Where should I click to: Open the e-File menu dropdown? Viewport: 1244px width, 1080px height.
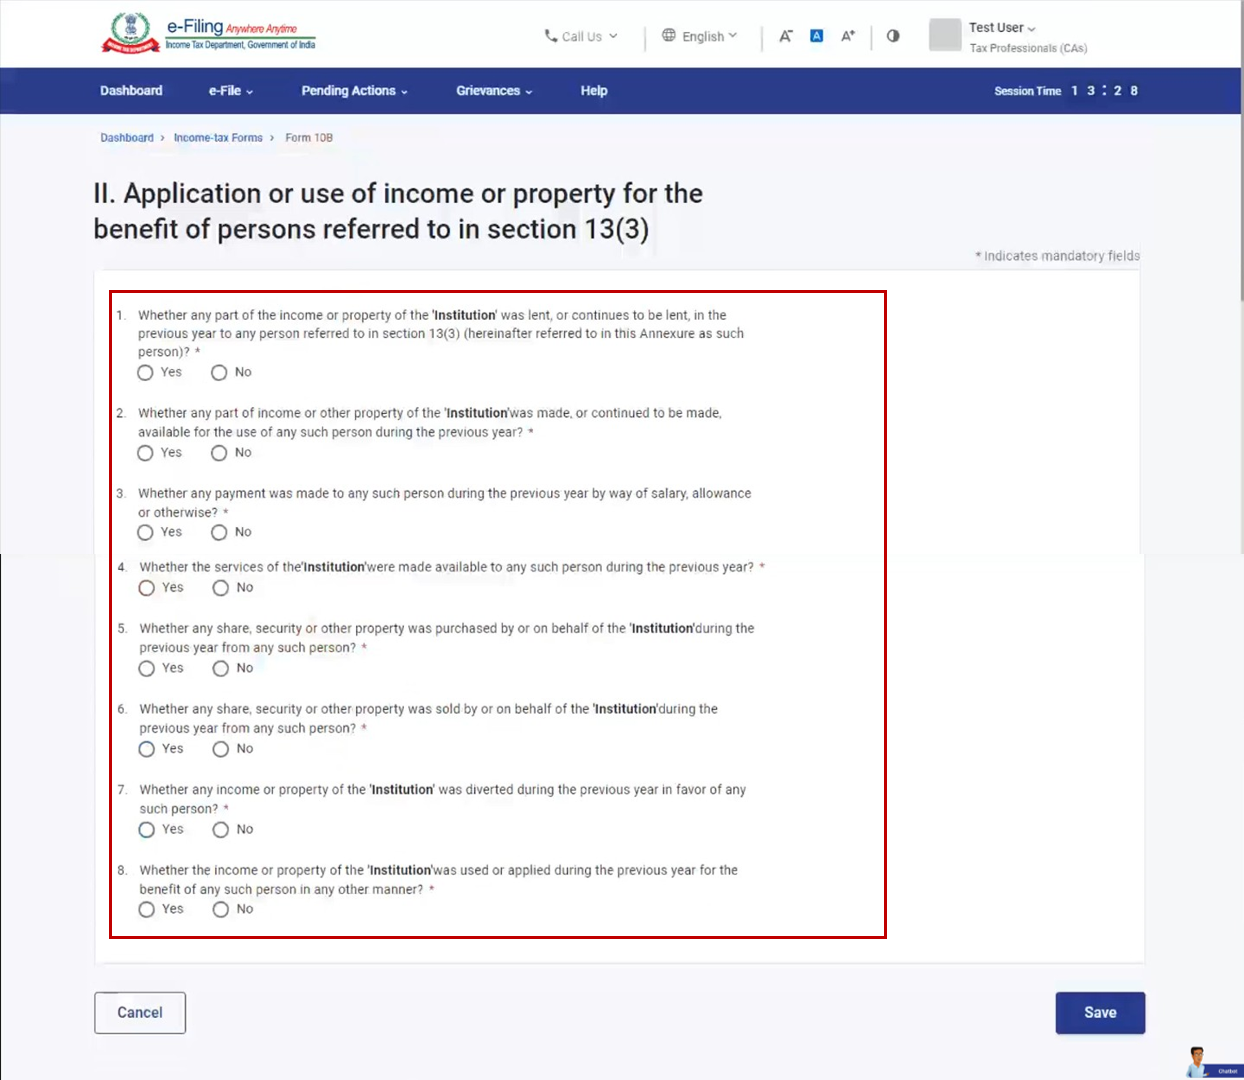[x=230, y=91]
